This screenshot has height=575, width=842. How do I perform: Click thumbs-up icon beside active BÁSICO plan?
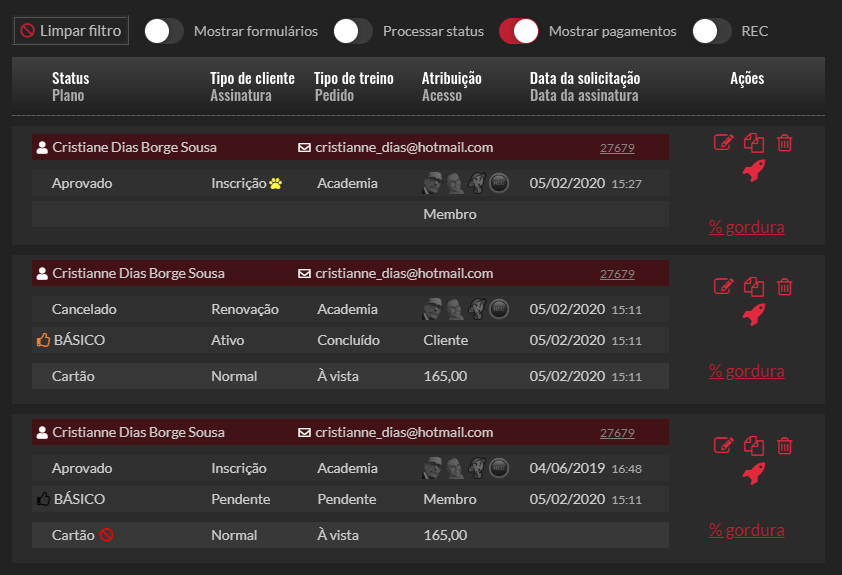click(x=43, y=340)
